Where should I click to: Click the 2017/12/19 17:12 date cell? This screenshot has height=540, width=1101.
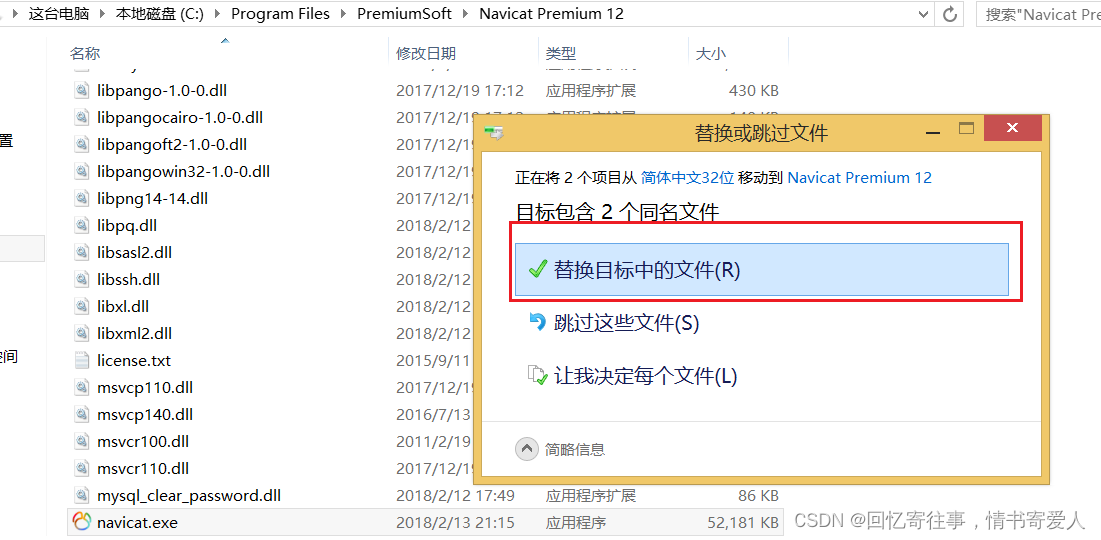point(460,91)
